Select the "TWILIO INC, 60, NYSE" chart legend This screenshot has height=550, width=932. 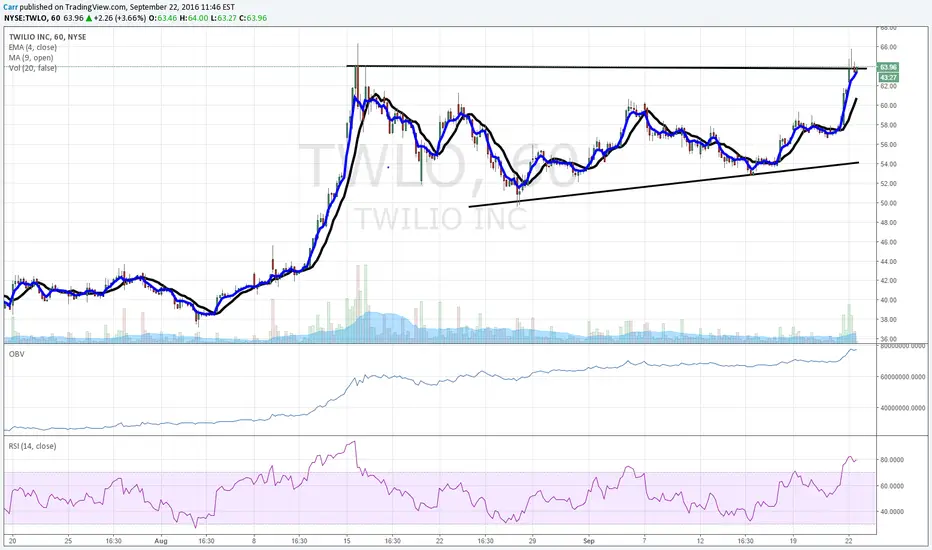pyautogui.click(x=48, y=37)
